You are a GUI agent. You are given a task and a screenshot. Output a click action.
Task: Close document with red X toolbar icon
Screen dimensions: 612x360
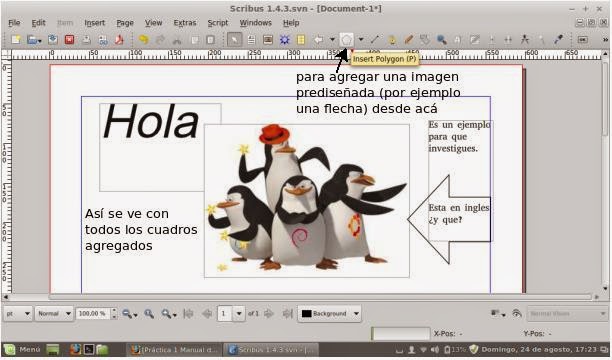pos(69,39)
